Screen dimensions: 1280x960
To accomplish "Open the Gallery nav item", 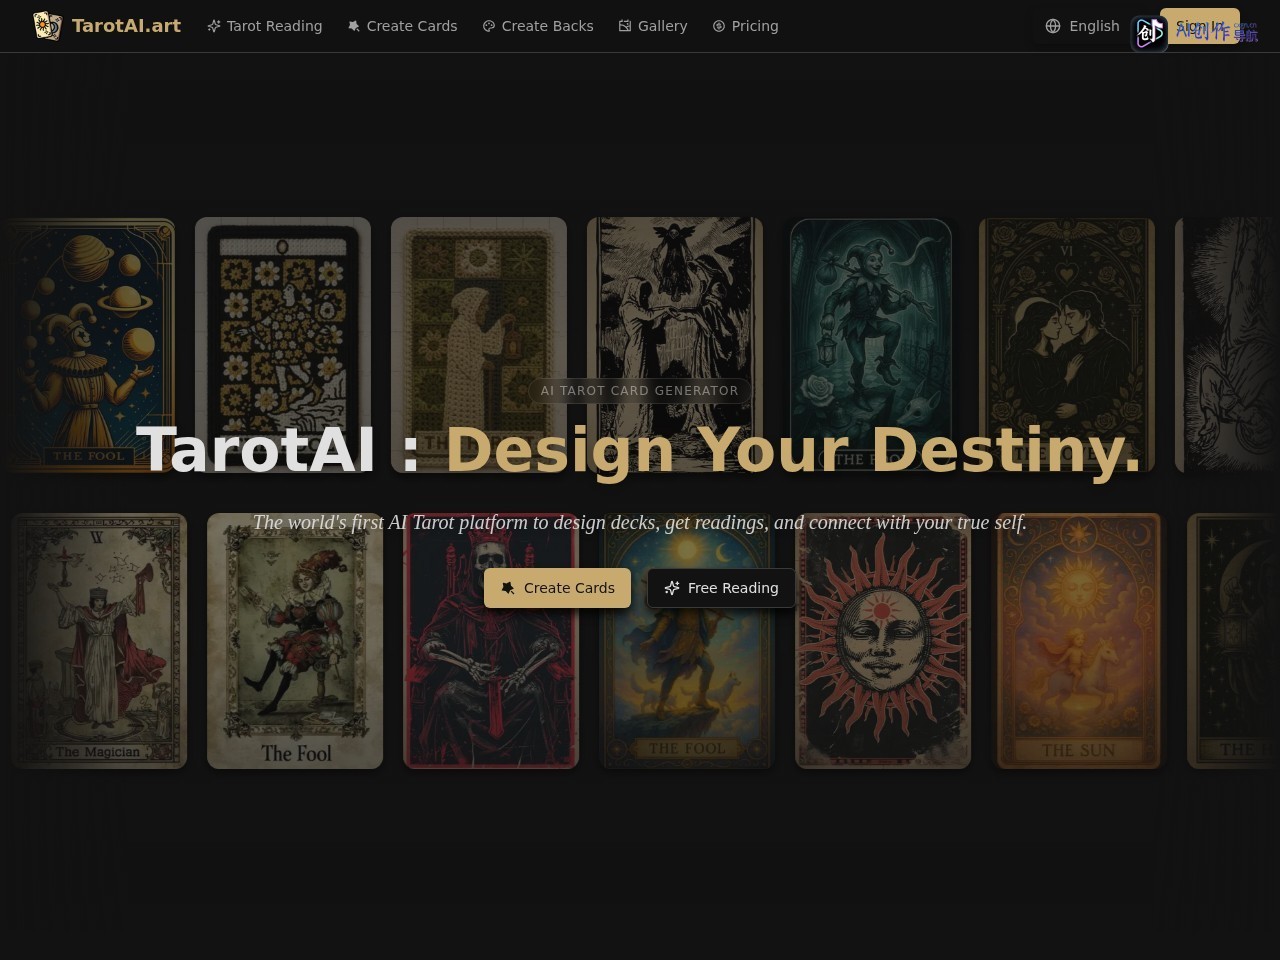I will (x=653, y=26).
